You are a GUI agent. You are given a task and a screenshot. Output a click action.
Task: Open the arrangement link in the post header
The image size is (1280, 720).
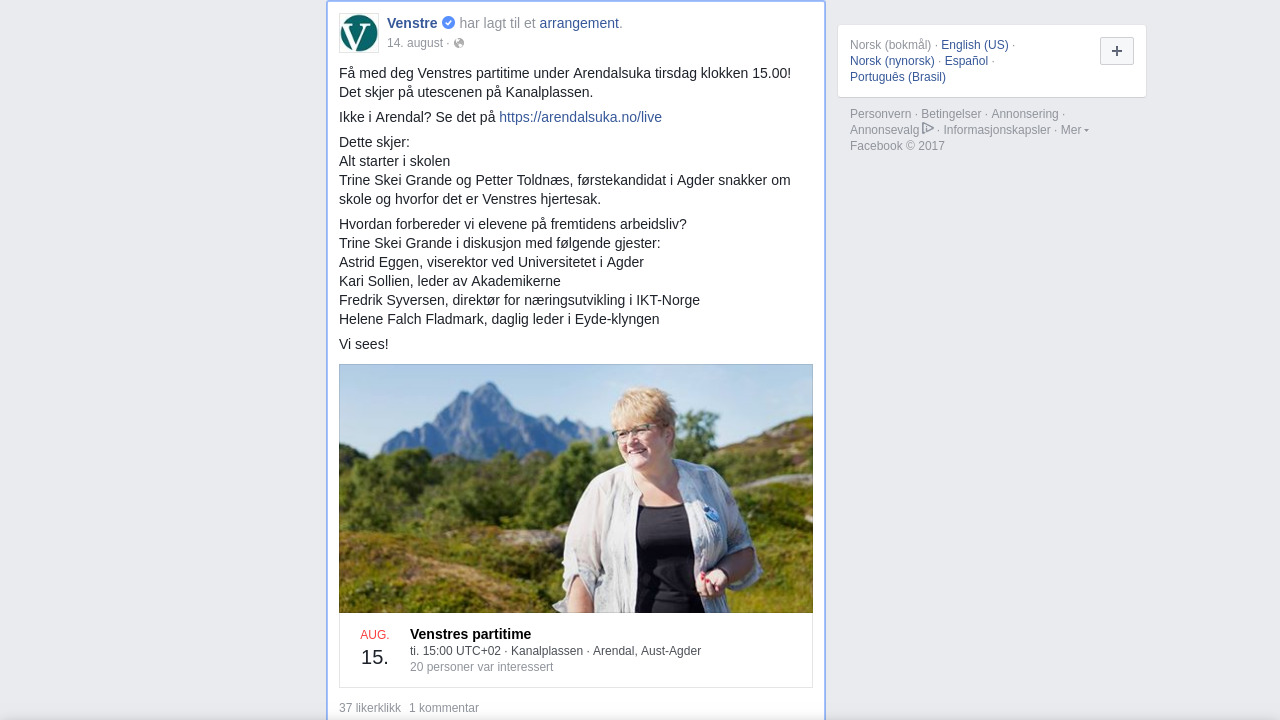579,23
